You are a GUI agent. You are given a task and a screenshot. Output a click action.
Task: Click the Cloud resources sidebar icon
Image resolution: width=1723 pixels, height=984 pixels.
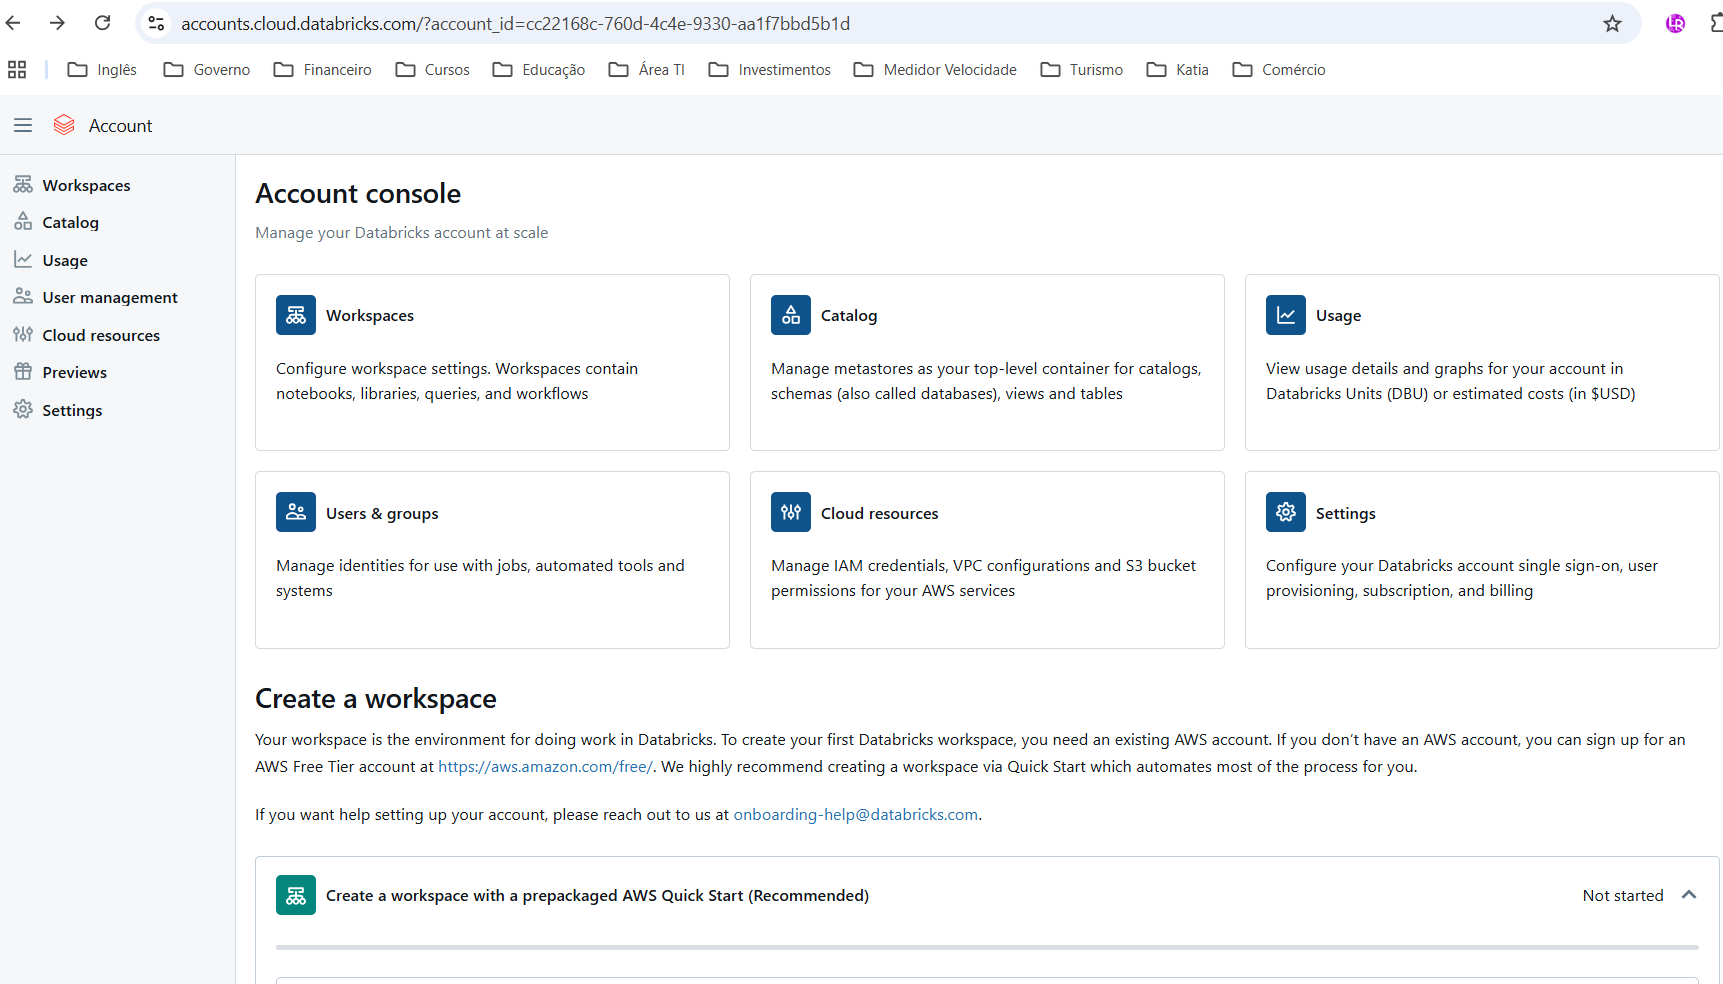[23, 335]
